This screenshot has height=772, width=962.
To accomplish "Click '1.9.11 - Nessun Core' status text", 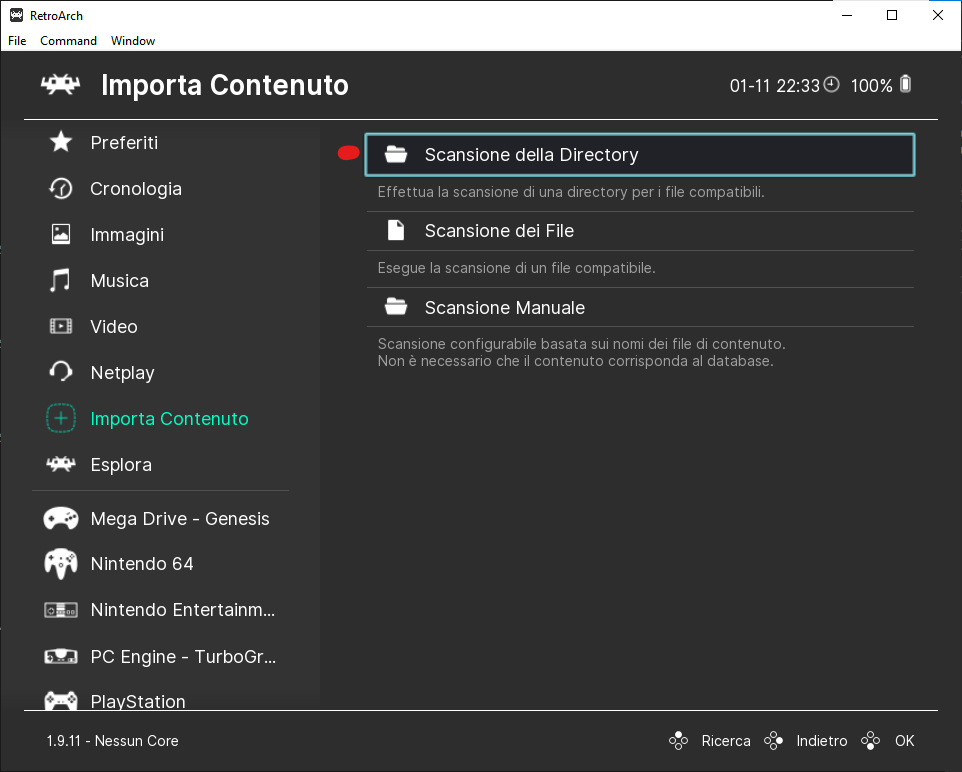I will [x=112, y=741].
